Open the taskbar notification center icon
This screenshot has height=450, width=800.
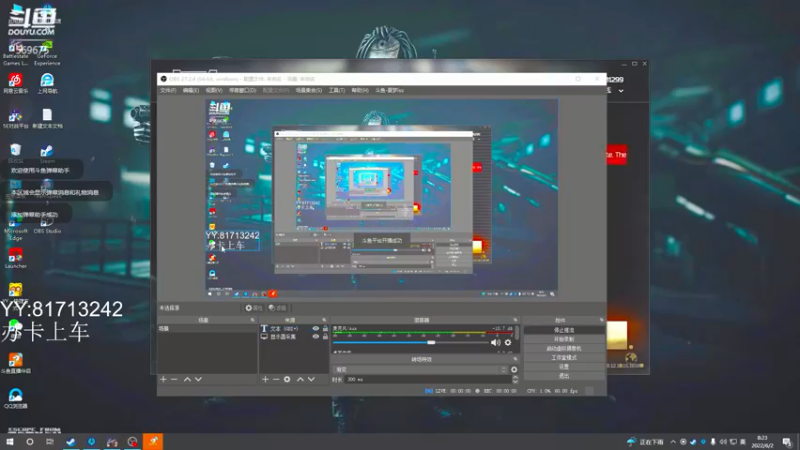pyautogui.click(x=787, y=442)
